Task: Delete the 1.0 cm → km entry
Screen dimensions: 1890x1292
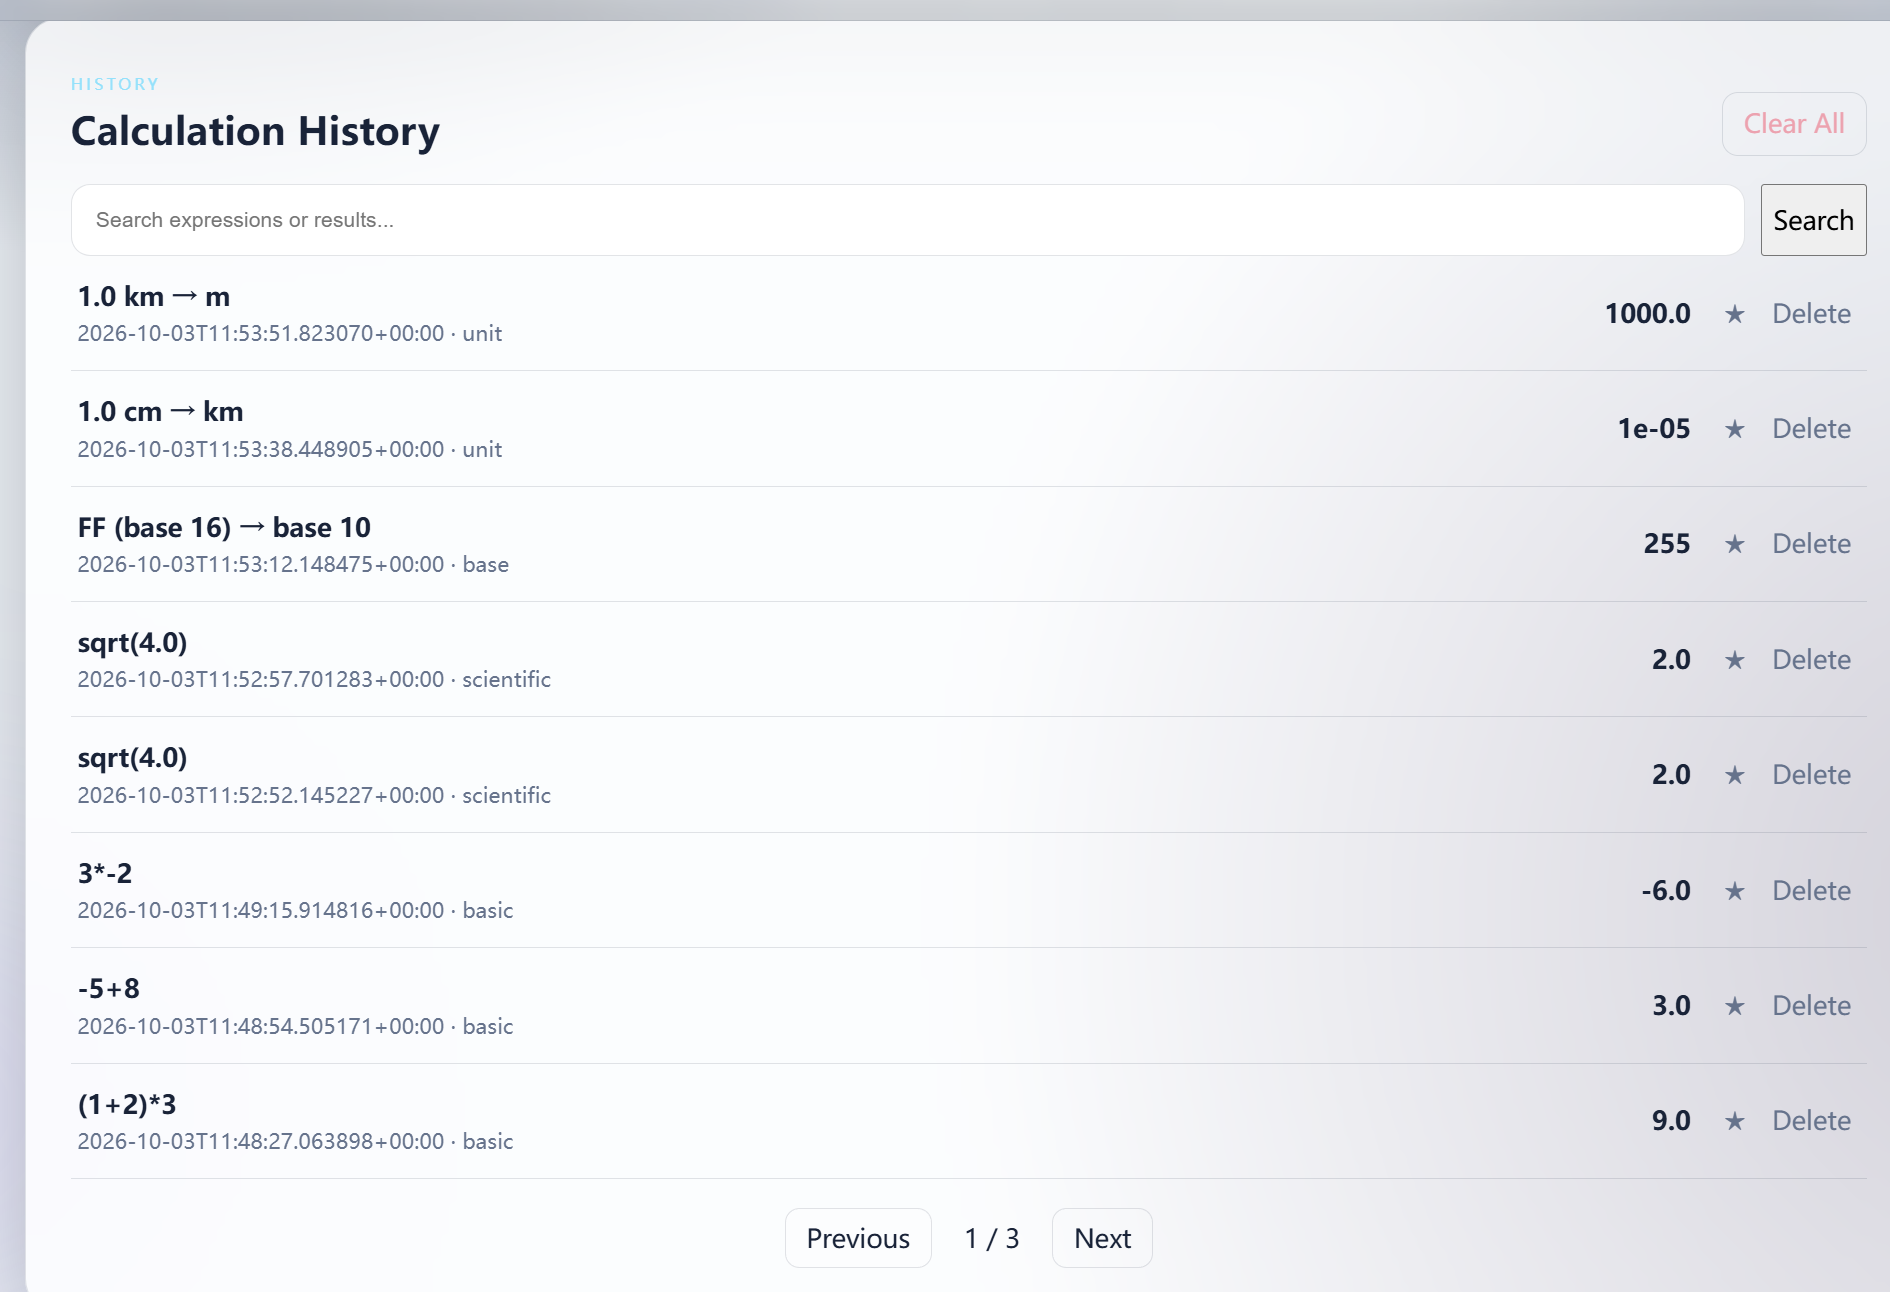Action: pos(1811,429)
